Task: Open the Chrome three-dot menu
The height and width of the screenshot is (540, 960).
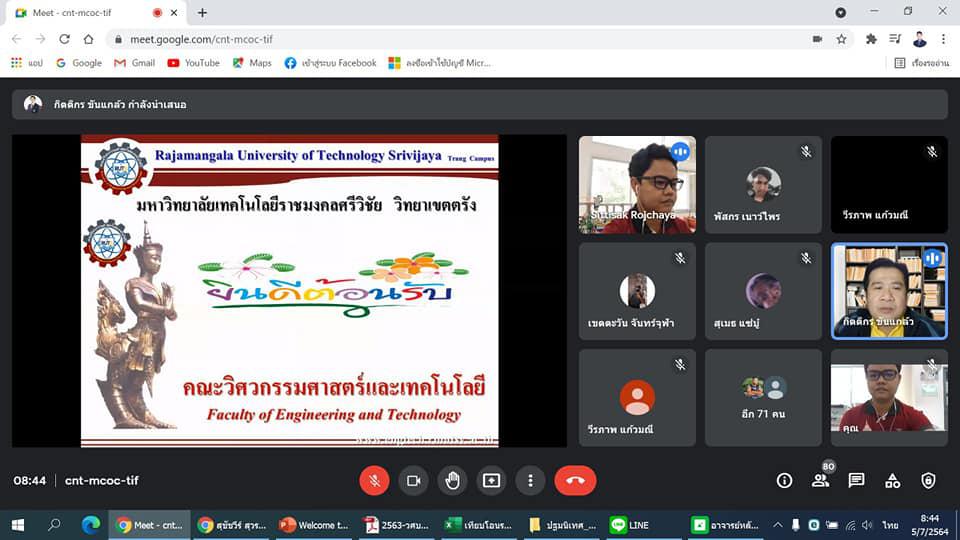Action: pyautogui.click(x=943, y=39)
